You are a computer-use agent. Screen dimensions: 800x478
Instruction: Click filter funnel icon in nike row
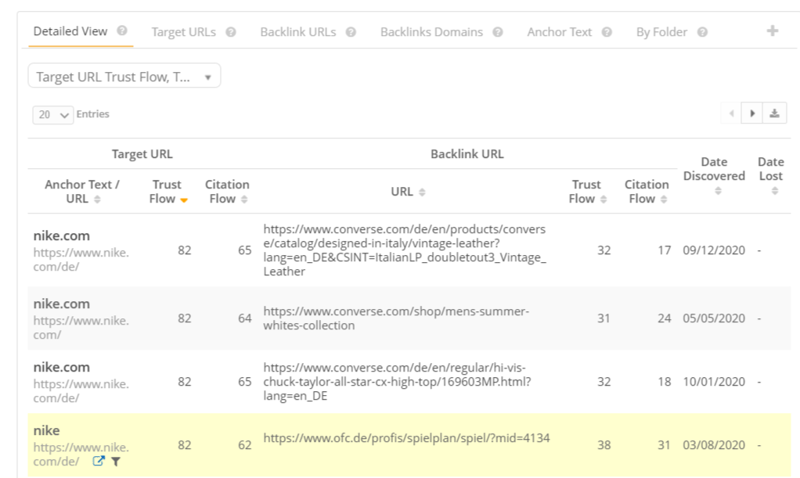click(x=116, y=462)
